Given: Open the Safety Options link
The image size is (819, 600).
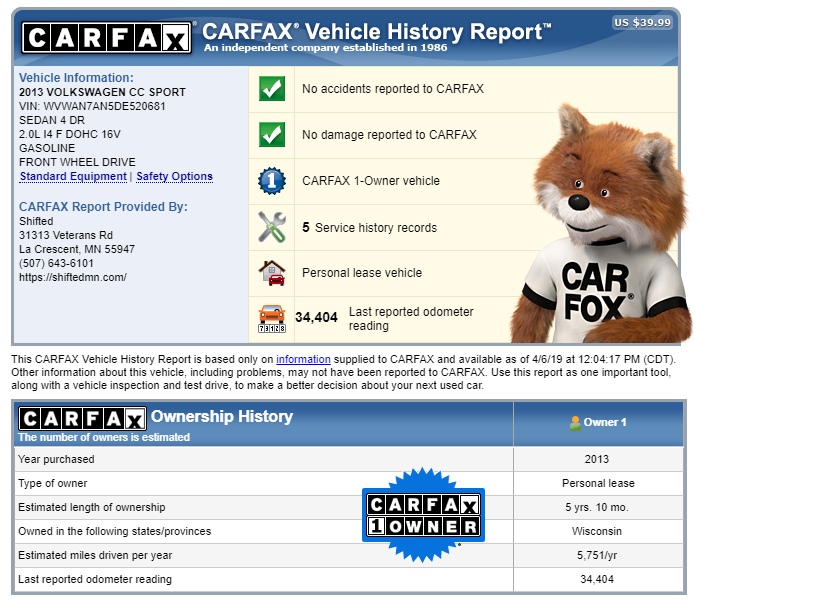Looking at the screenshot, I should [x=174, y=177].
